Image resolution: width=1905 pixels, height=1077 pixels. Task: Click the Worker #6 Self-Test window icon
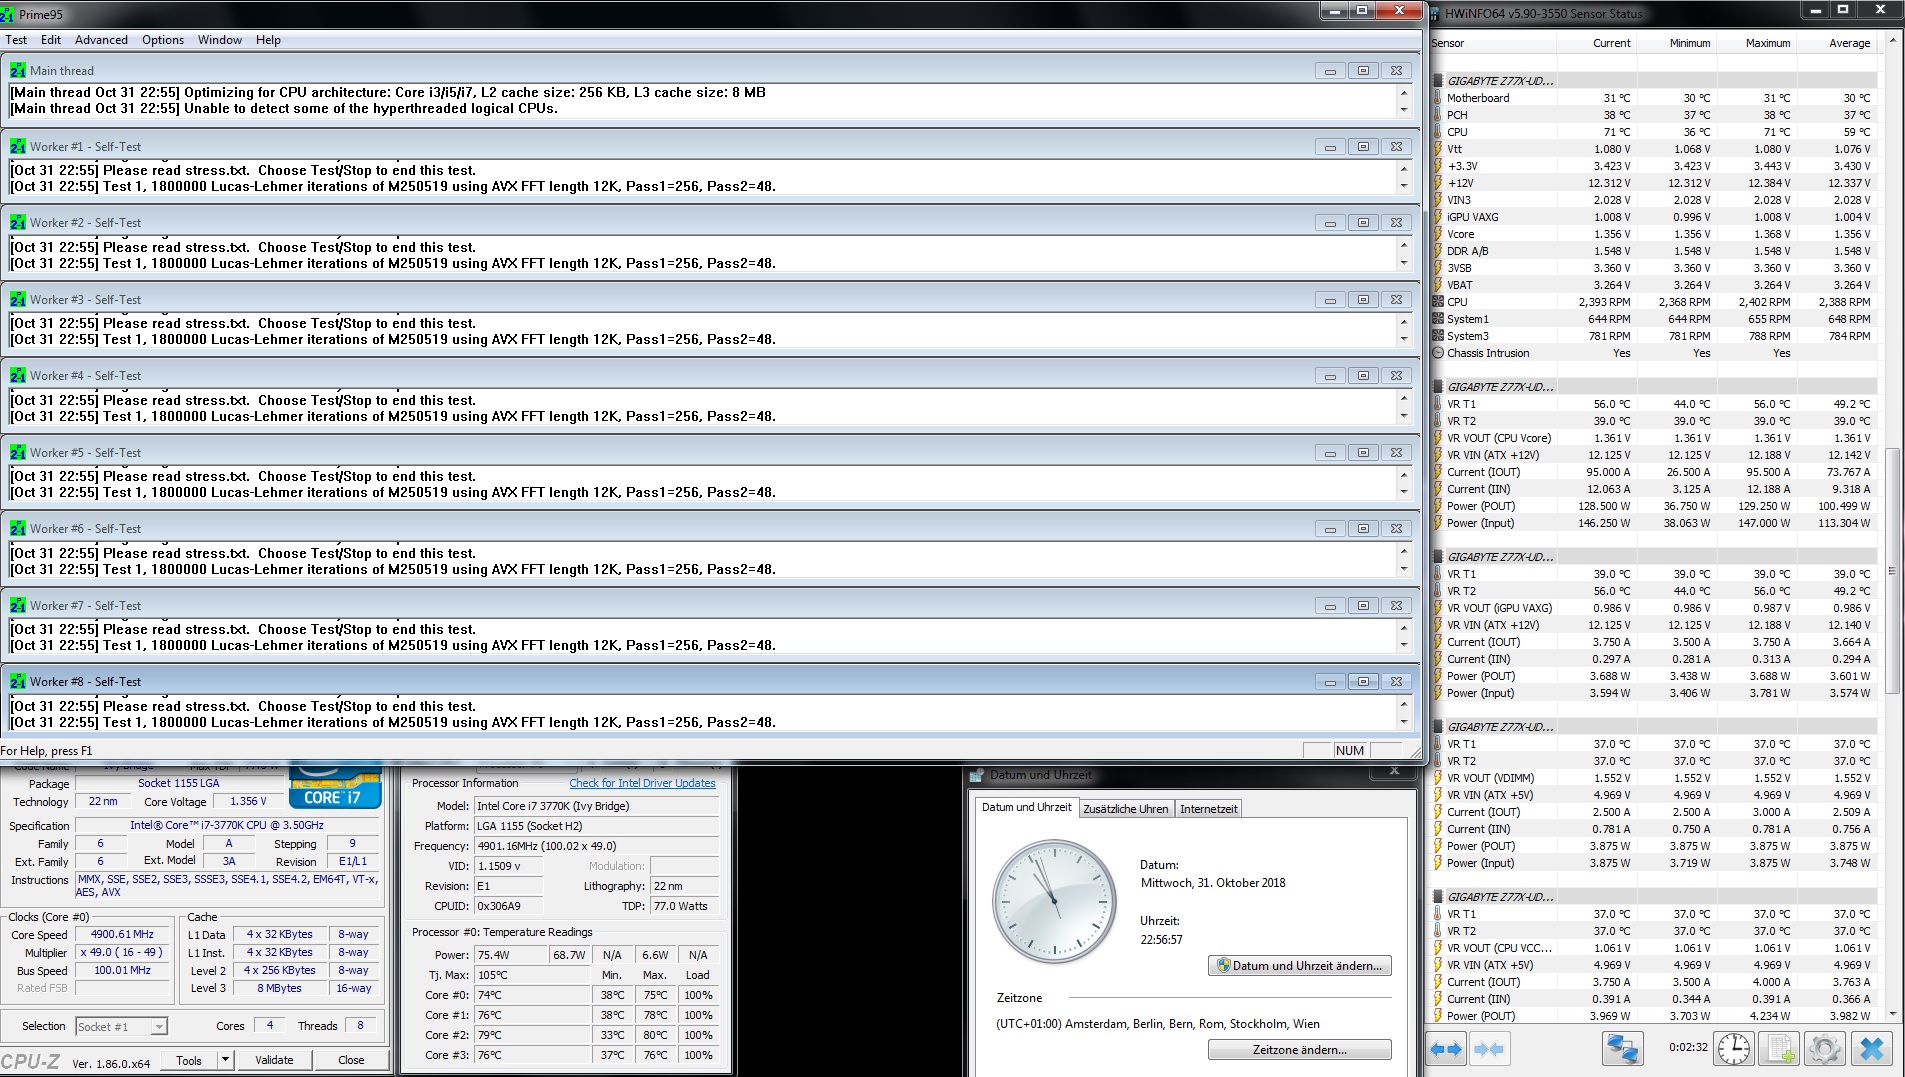18,529
